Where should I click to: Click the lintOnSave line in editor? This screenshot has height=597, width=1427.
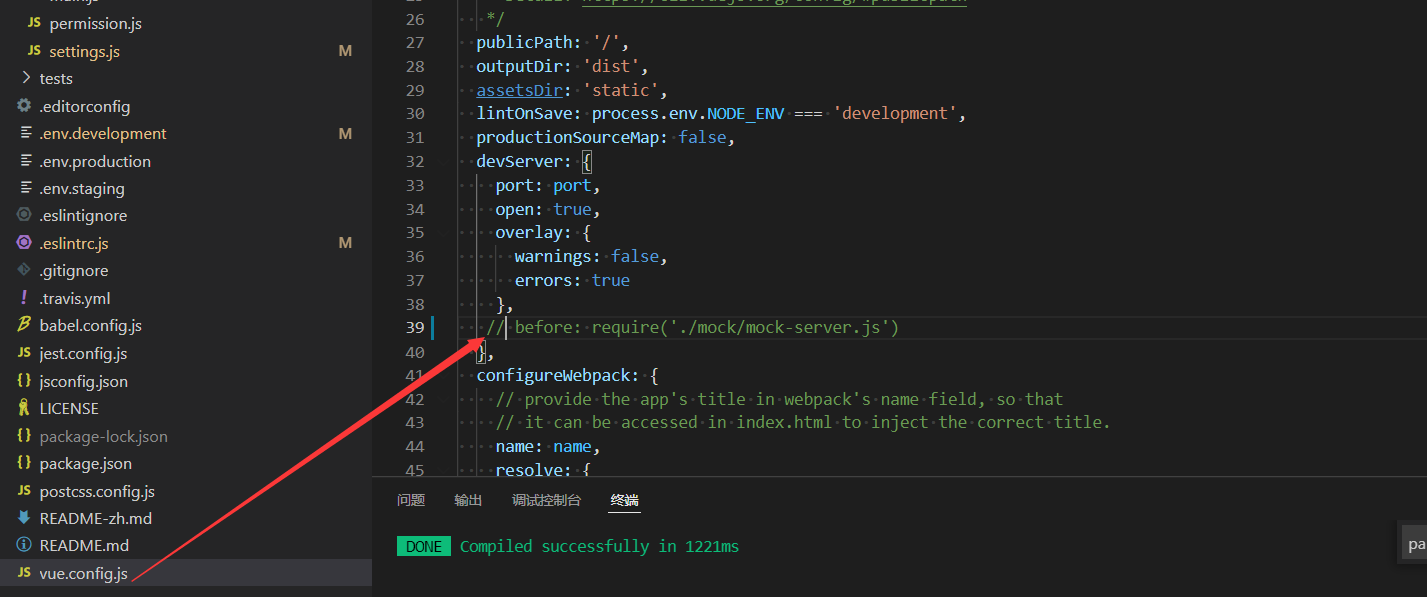coord(722,113)
